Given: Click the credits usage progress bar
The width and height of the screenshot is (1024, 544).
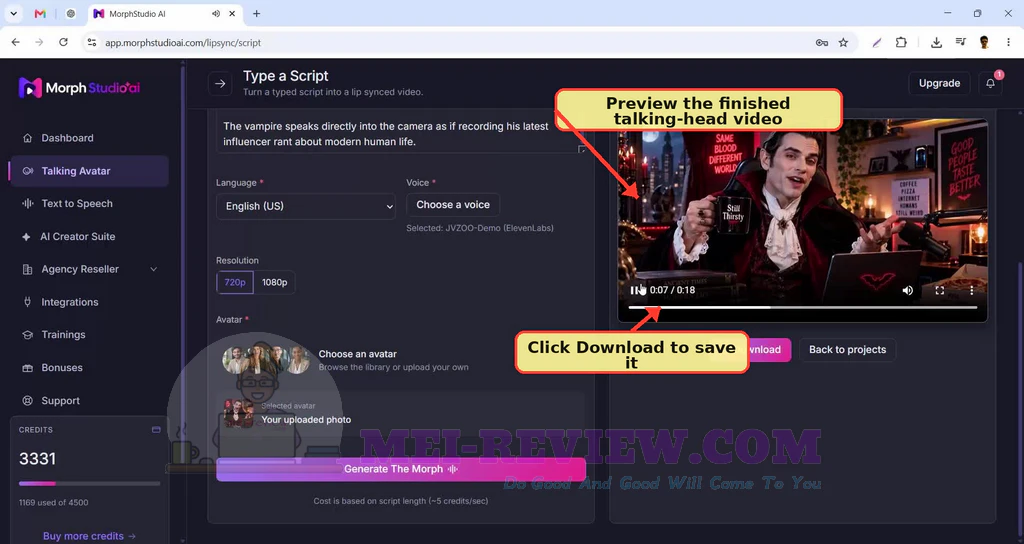Looking at the screenshot, I should 89,484.
